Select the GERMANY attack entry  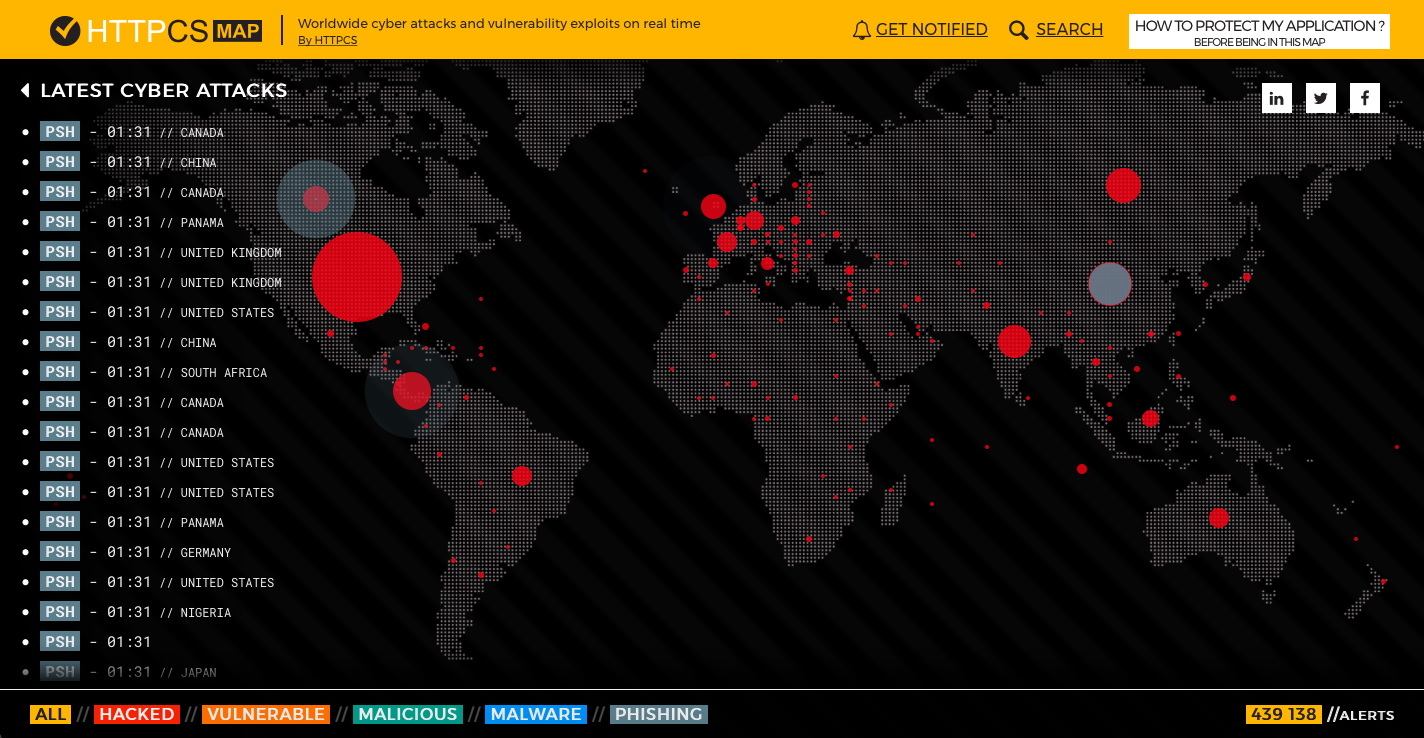coord(137,552)
